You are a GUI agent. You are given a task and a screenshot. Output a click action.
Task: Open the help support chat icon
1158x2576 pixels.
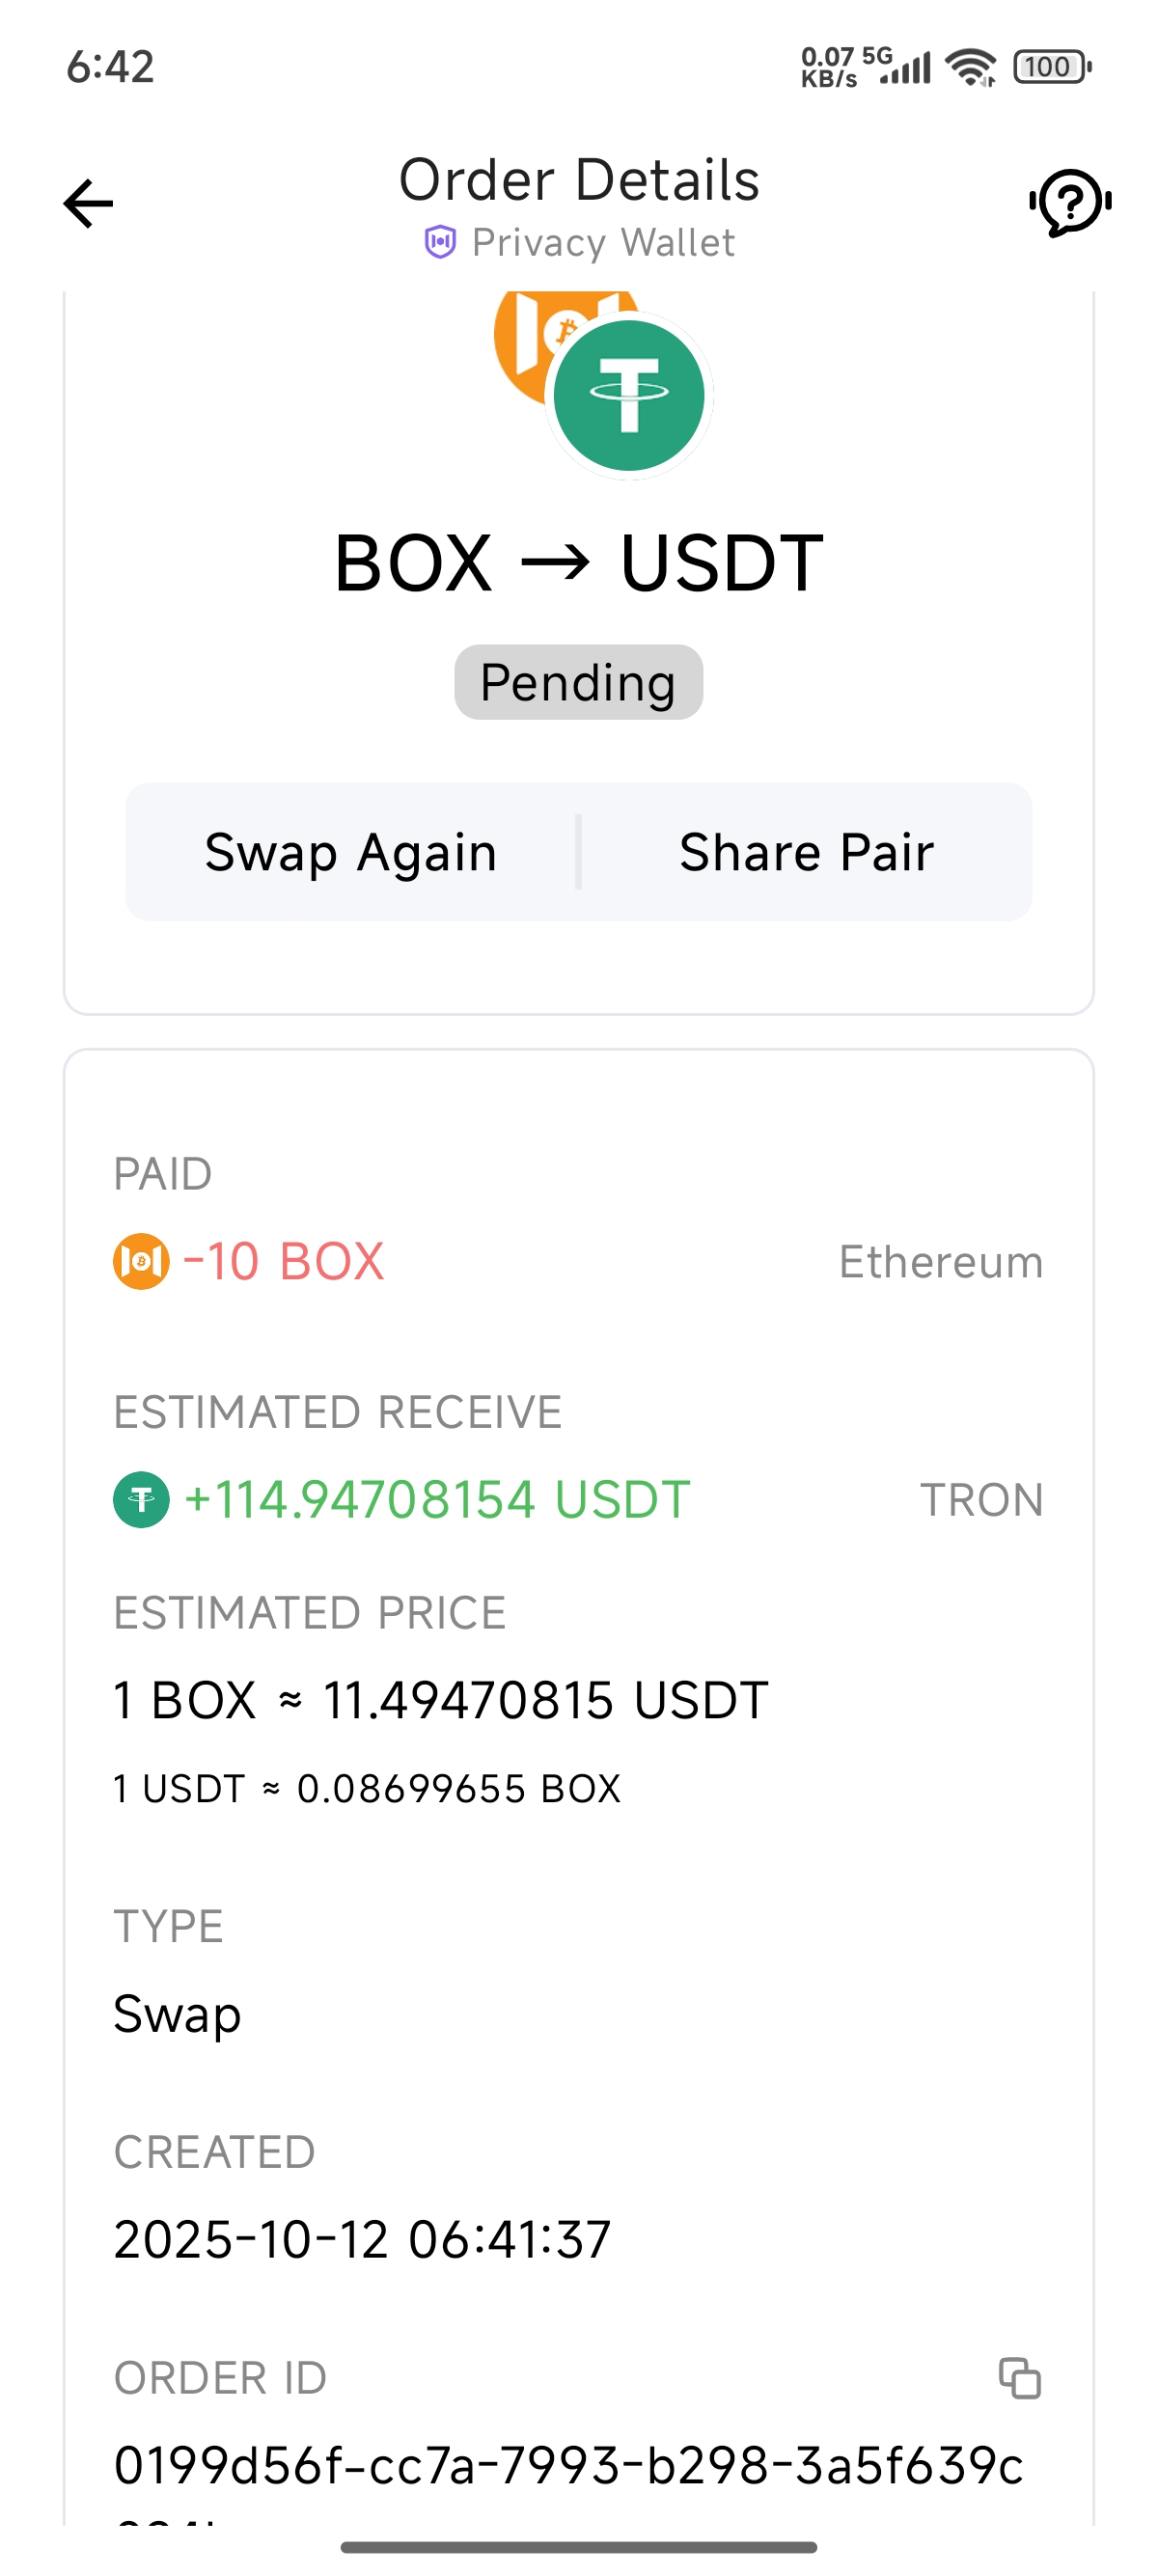click(1070, 203)
